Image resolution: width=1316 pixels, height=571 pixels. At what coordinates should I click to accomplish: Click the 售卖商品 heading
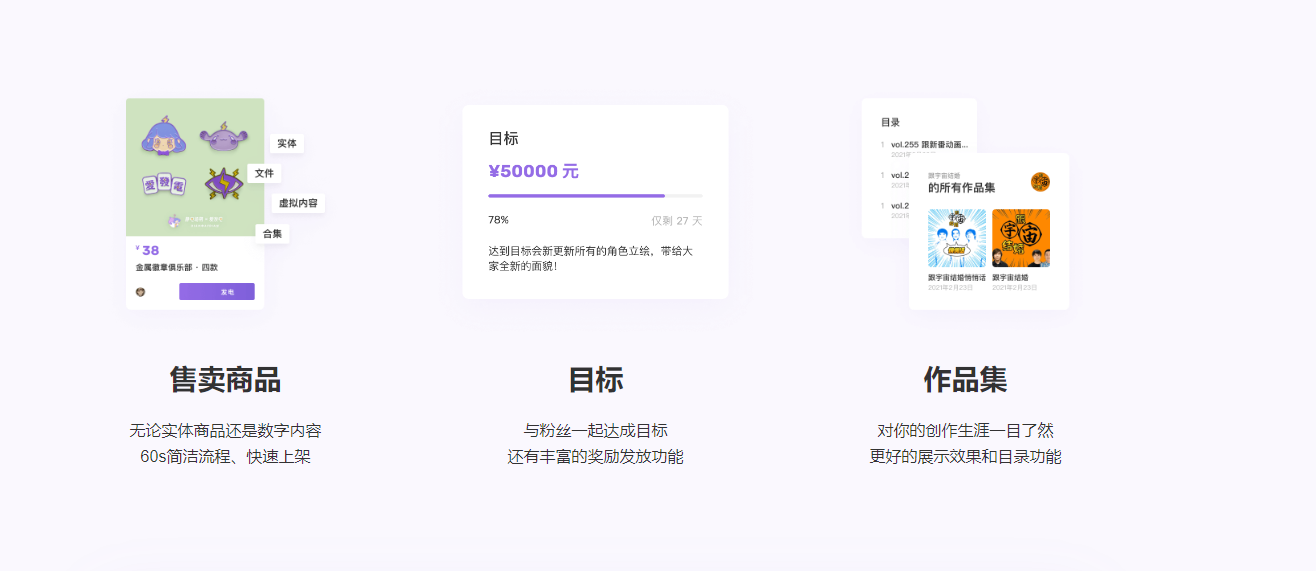225,380
